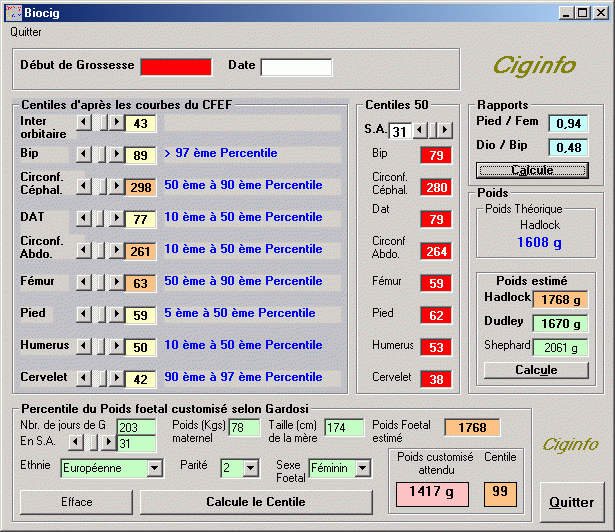The width and height of the screenshot is (615, 532).
Task: Click the Nbr. de jours de G field
Action: click(x=136, y=427)
